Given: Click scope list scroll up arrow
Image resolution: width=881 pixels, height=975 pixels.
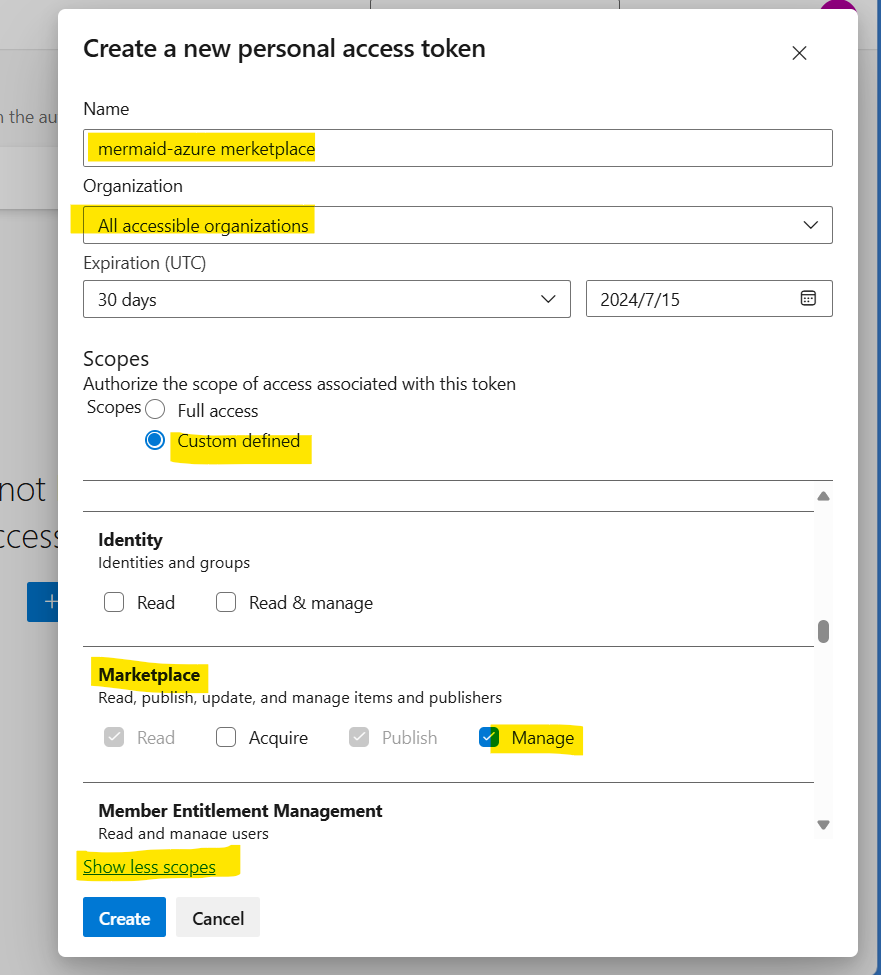Looking at the screenshot, I should coord(823,496).
